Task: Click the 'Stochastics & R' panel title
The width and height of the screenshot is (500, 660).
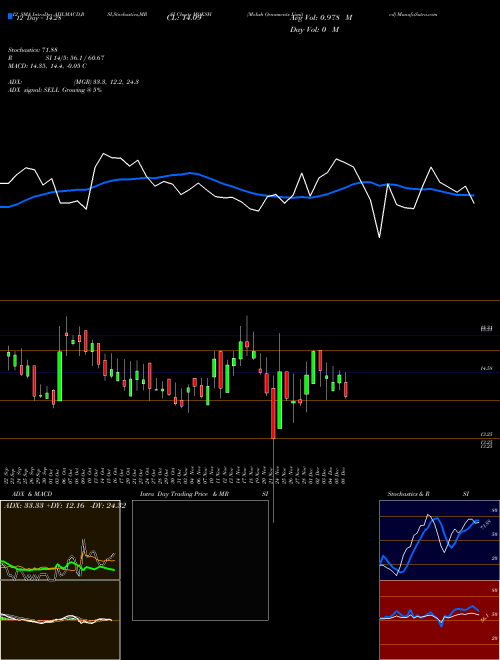Action: click(409, 494)
